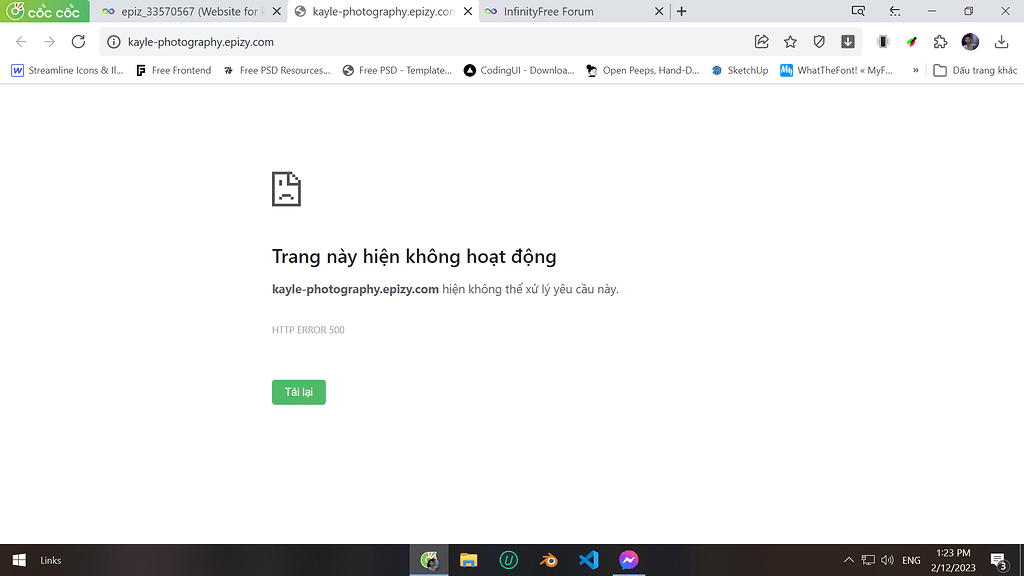This screenshot has height=576, width=1024.
Task: Open the extensions puzzle-piece icon
Action: click(x=940, y=43)
